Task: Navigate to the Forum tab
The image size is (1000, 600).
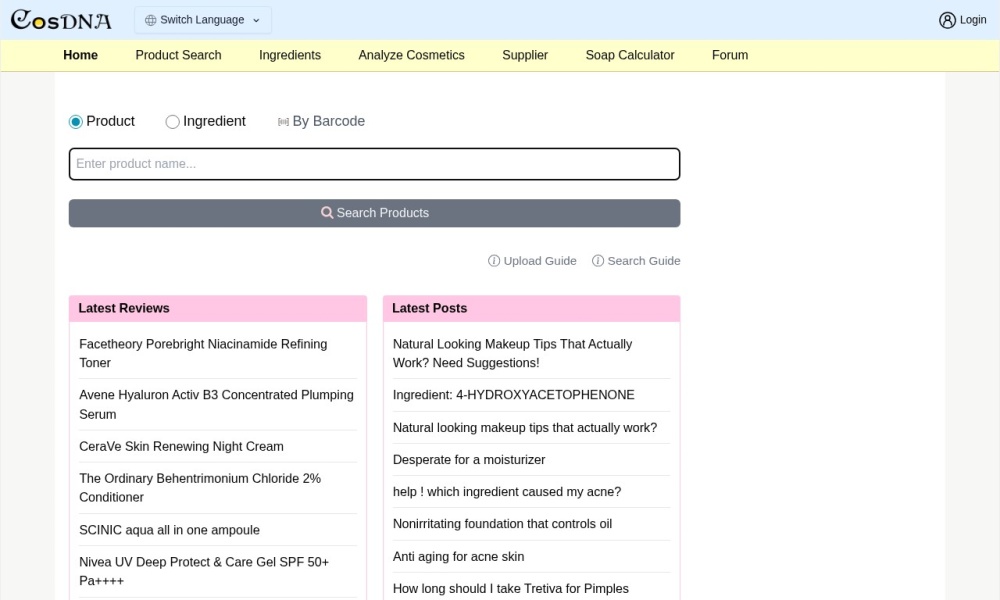Action: pyautogui.click(x=729, y=55)
